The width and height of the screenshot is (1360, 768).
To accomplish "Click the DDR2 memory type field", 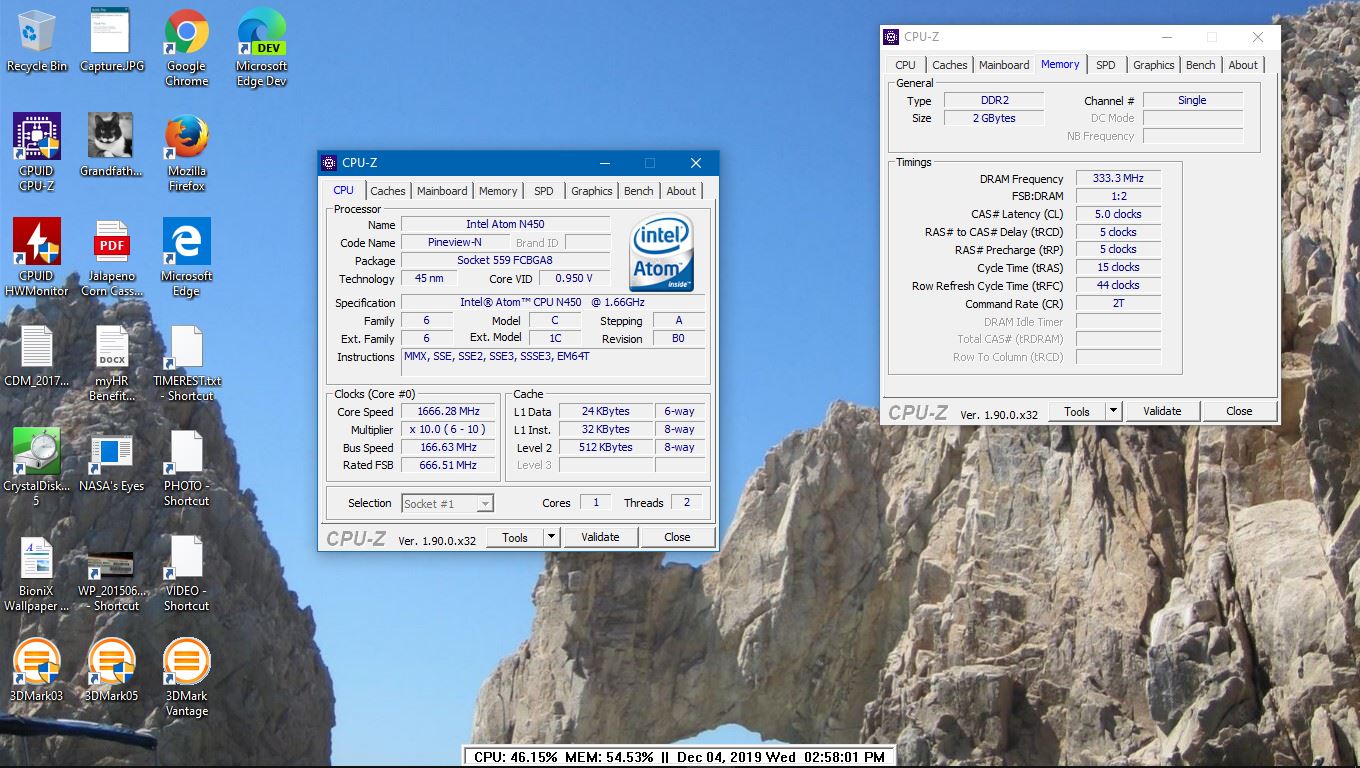I will (x=994, y=100).
